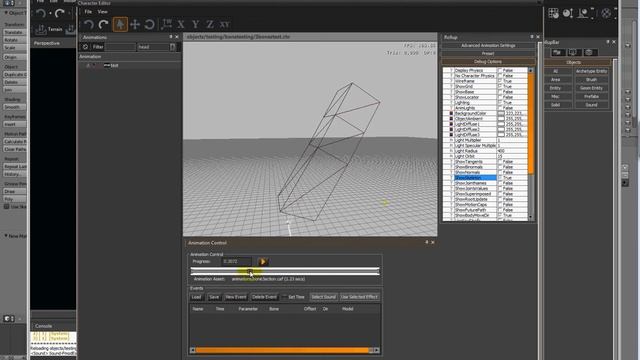Toggle WireFrame checkbox
Screen dimensions: 640x360
[x=500, y=81]
